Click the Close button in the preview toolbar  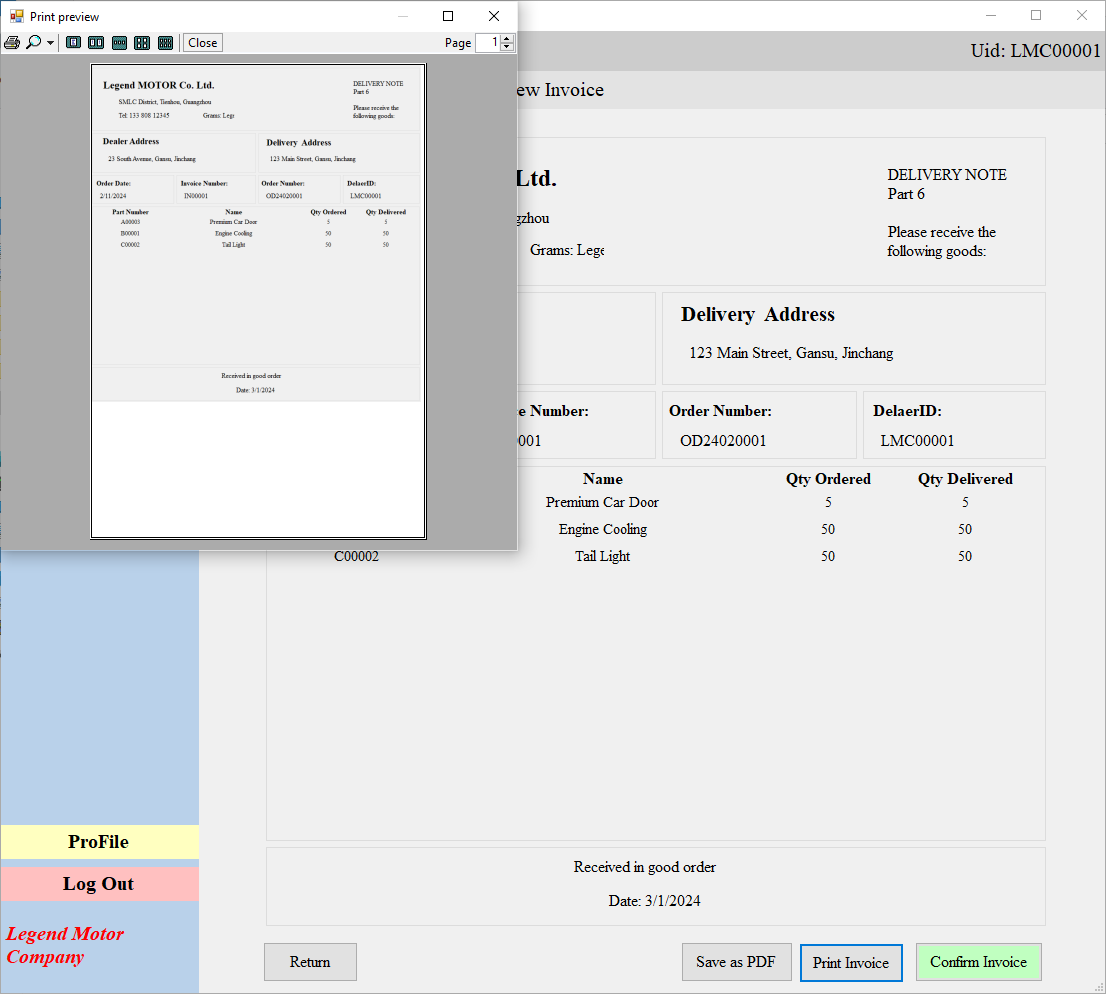point(202,42)
